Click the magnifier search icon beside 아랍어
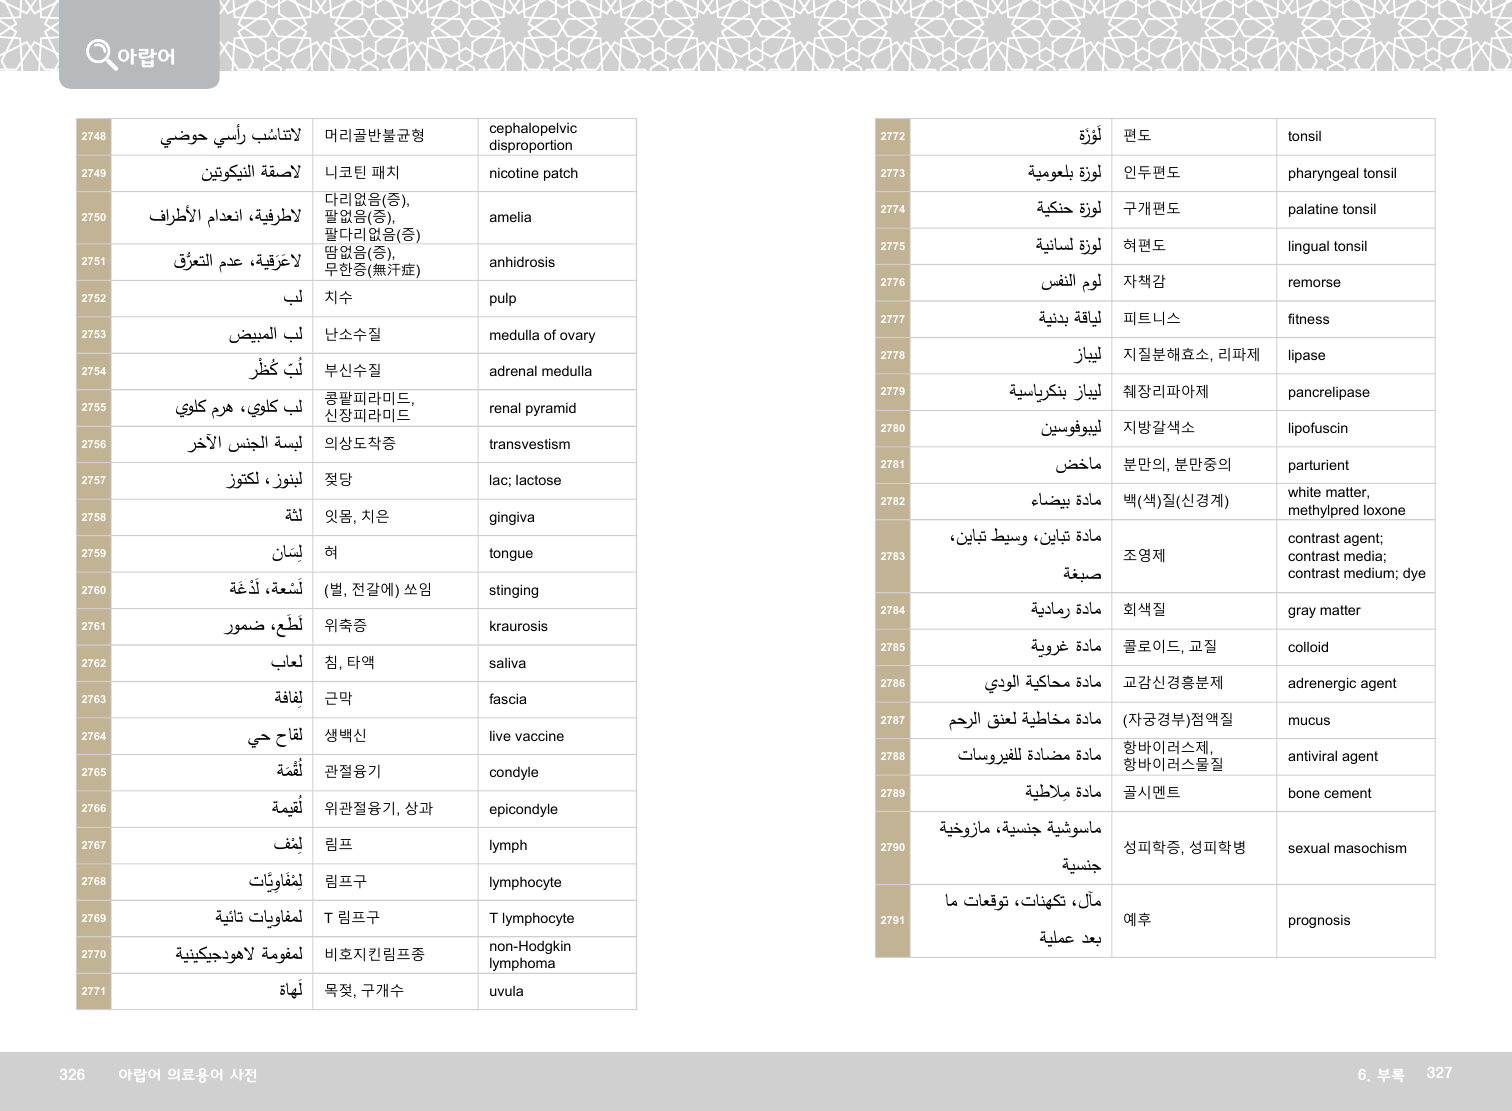The width and height of the screenshot is (1512, 1111). (100, 53)
